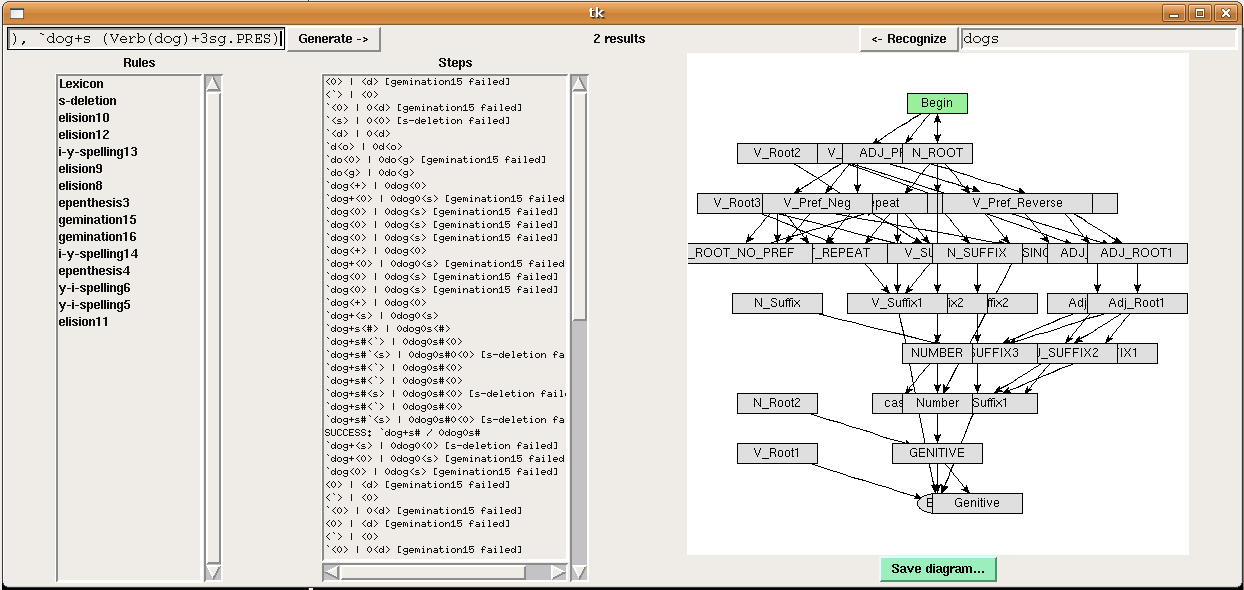Image resolution: width=1244 pixels, height=590 pixels.
Task: Click the Steps horizontal scrollbar right arrow
Action: [x=559, y=572]
